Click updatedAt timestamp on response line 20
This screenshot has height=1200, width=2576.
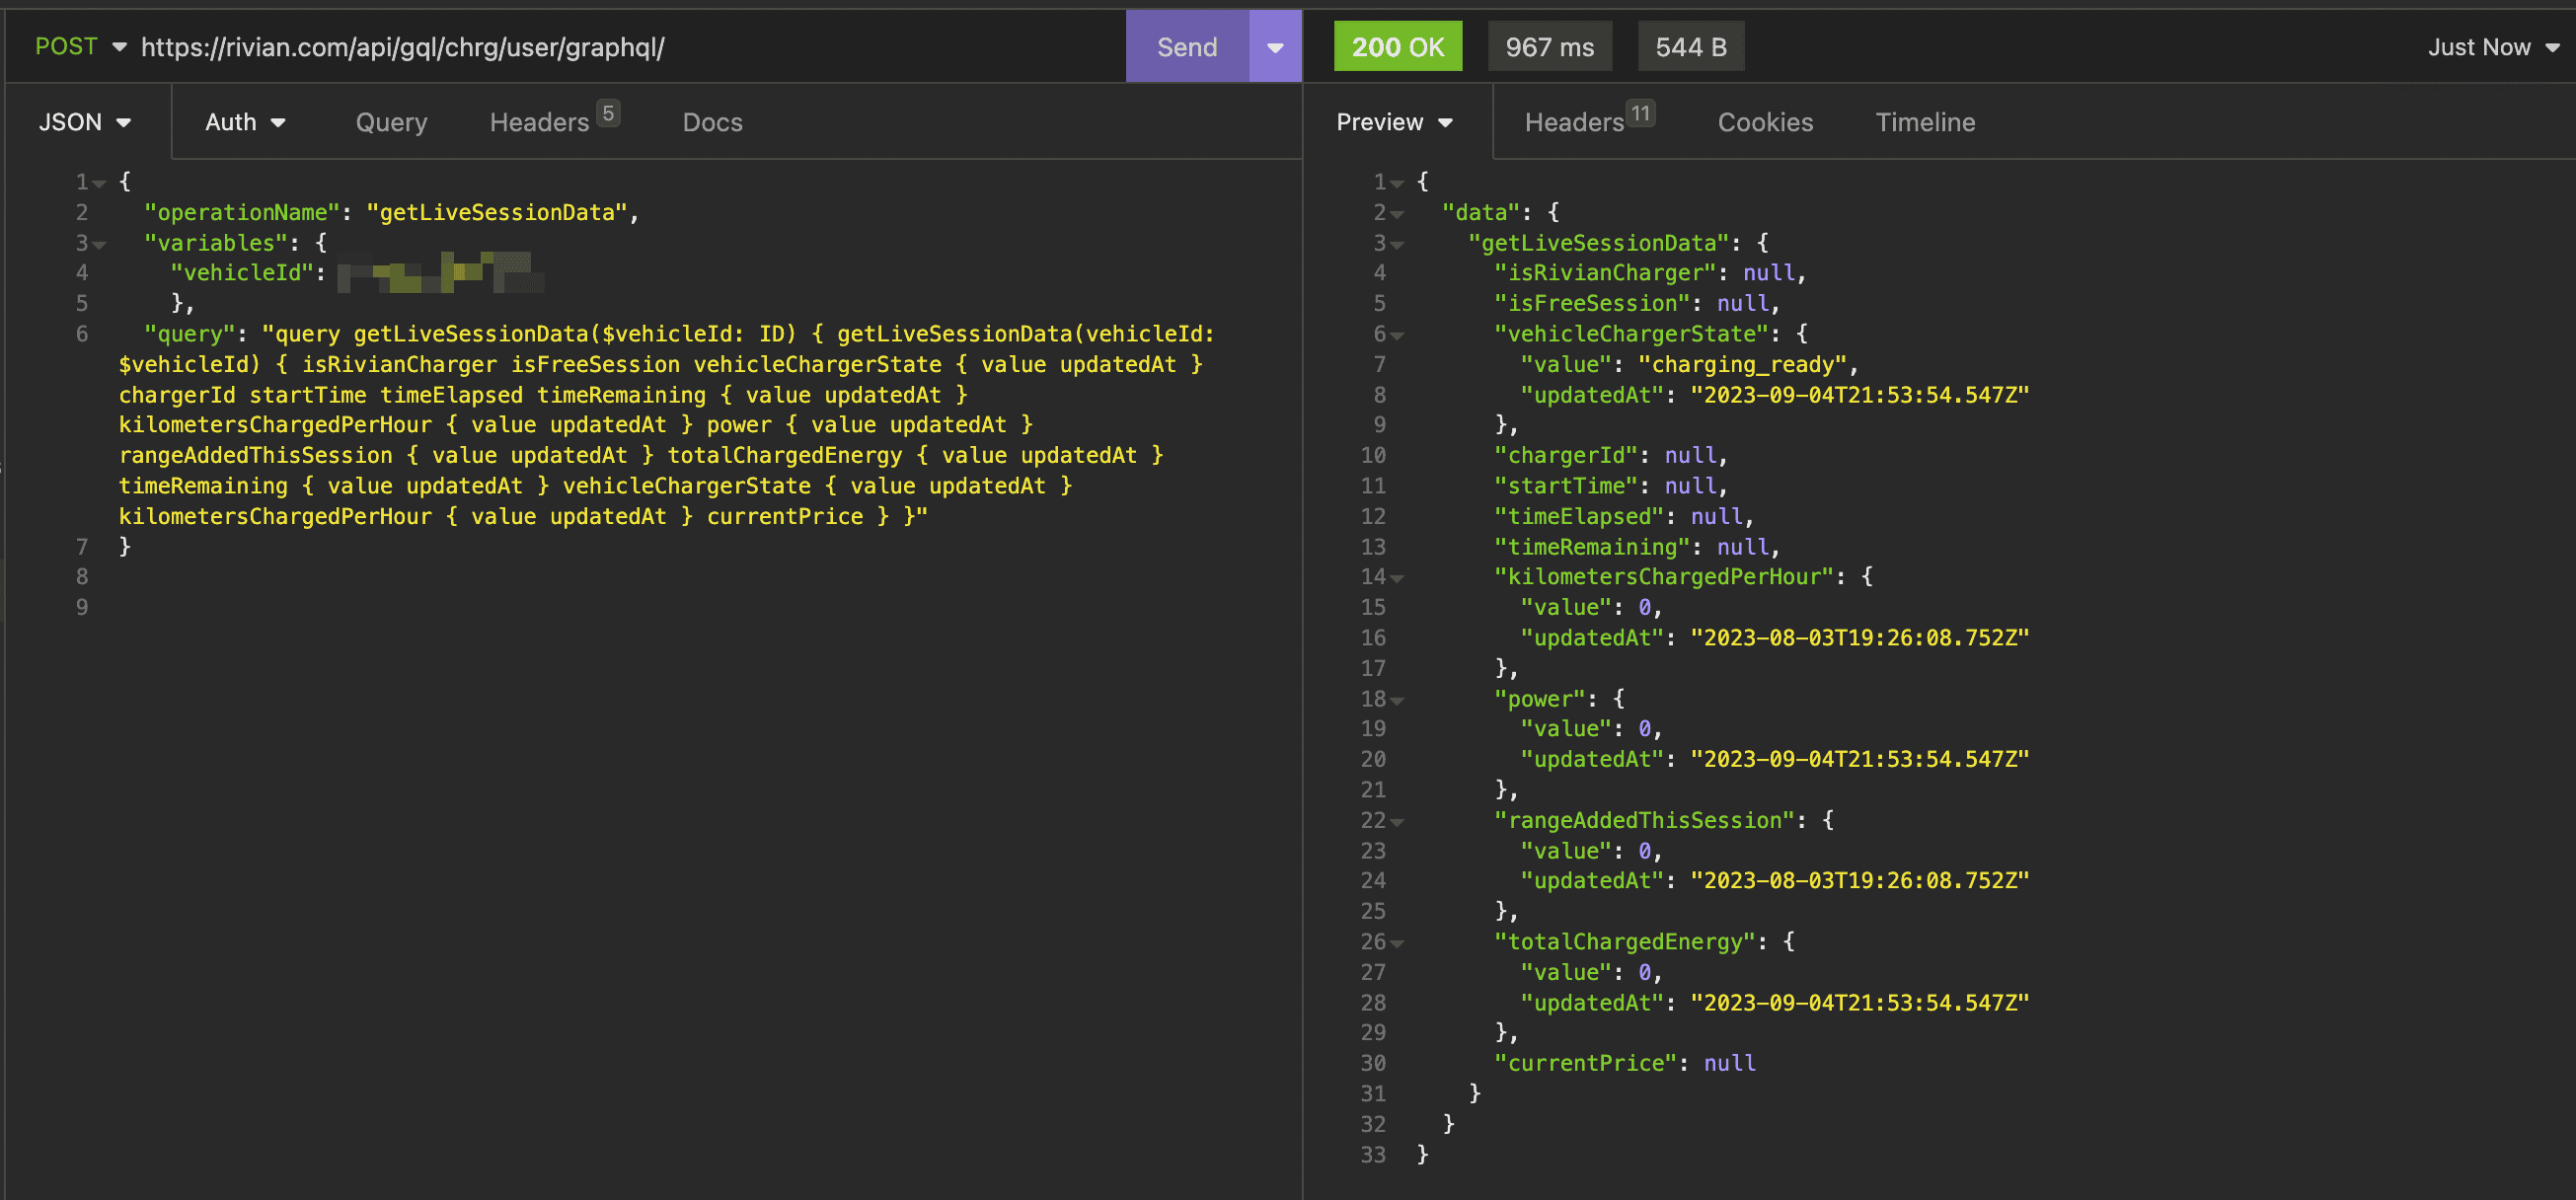click(1860, 760)
